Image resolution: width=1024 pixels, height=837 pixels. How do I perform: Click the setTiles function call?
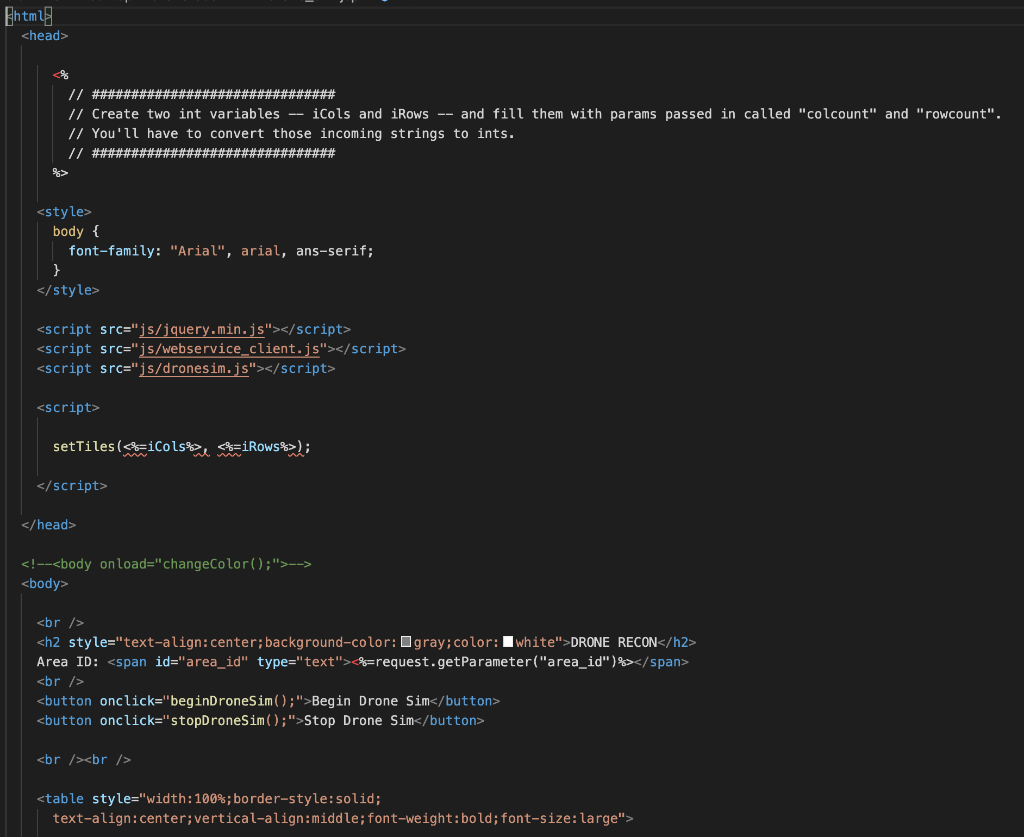click(84, 447)
